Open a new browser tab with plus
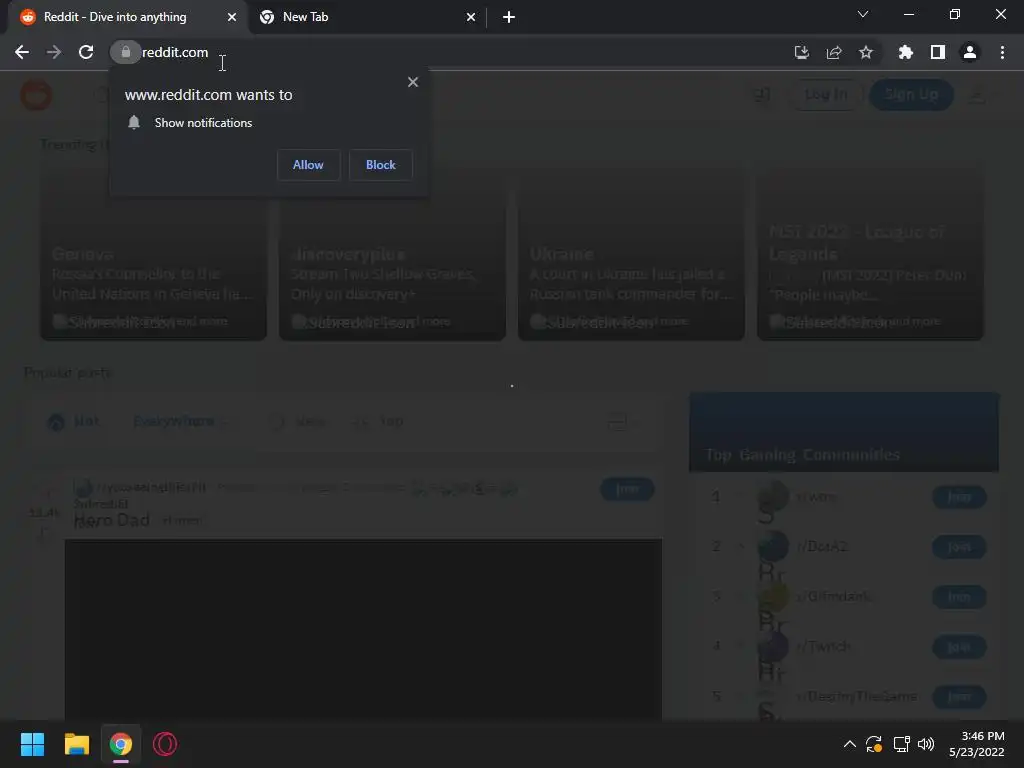The height and width of the screenshot is (768, 1024). coord(509,17)
